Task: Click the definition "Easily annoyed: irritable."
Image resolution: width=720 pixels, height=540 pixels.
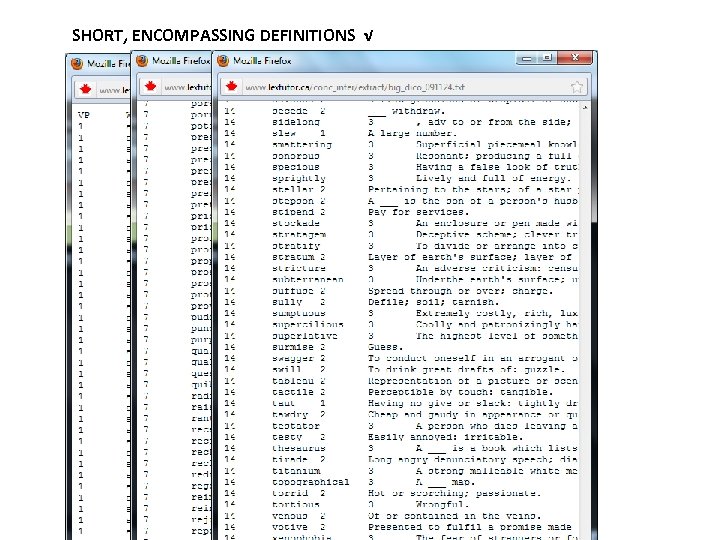Action: click(x=445, y=437)
